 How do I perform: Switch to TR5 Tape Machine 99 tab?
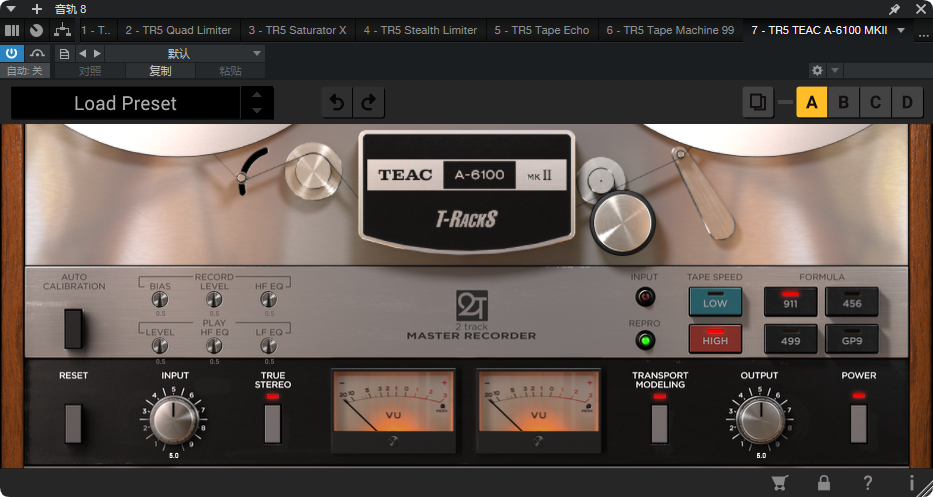tap(671, 30)
